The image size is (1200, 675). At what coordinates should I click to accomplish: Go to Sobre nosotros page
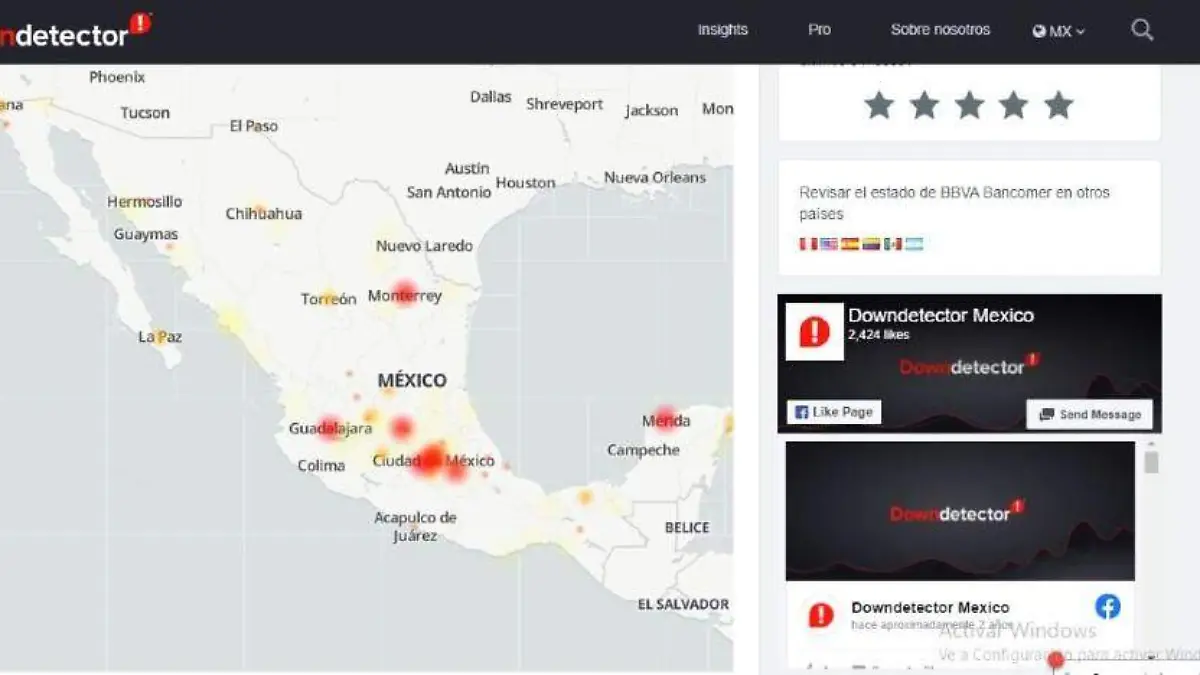[940, 30]
